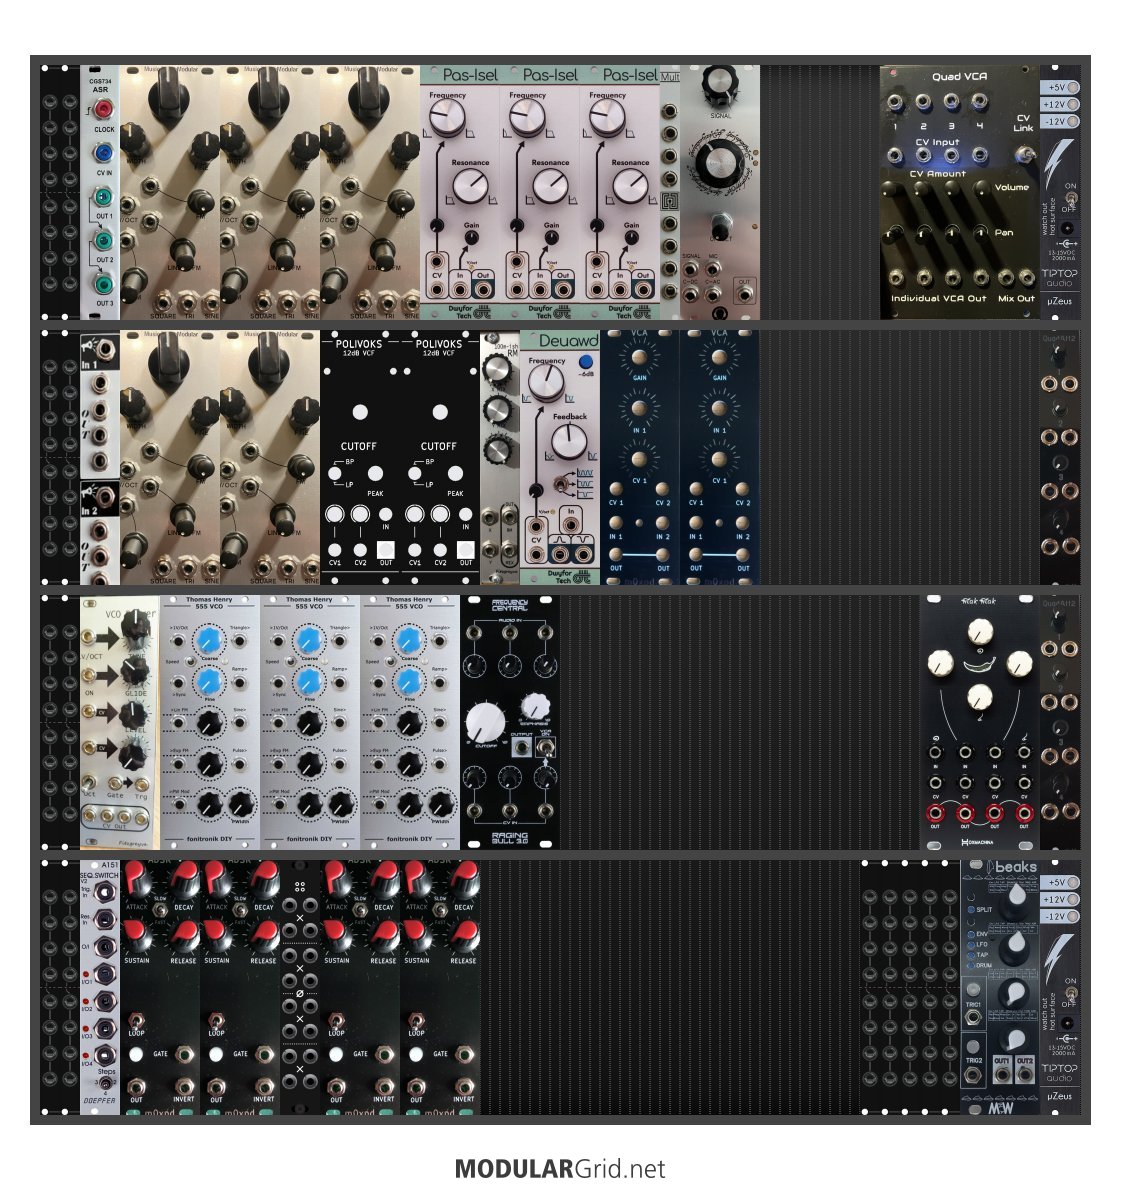
Task: Click the Deuawd Frequency knob
Action: (546, 382)
